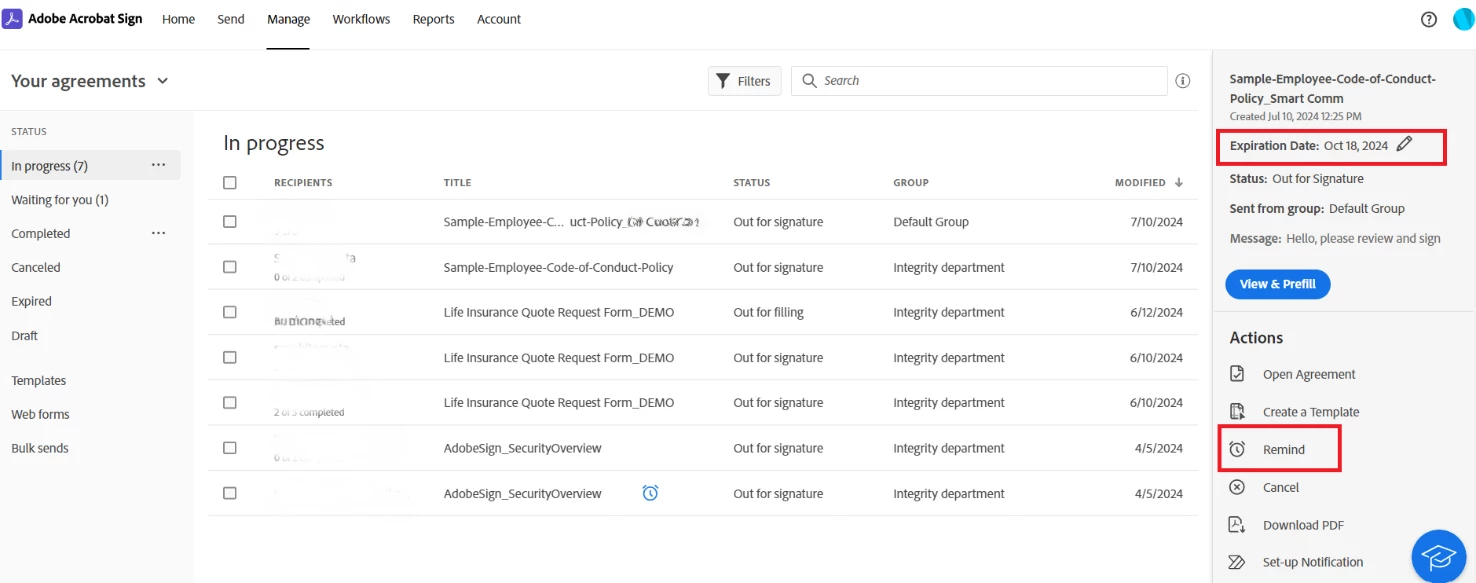Sort by GROUP column header

tap(911, 183)
